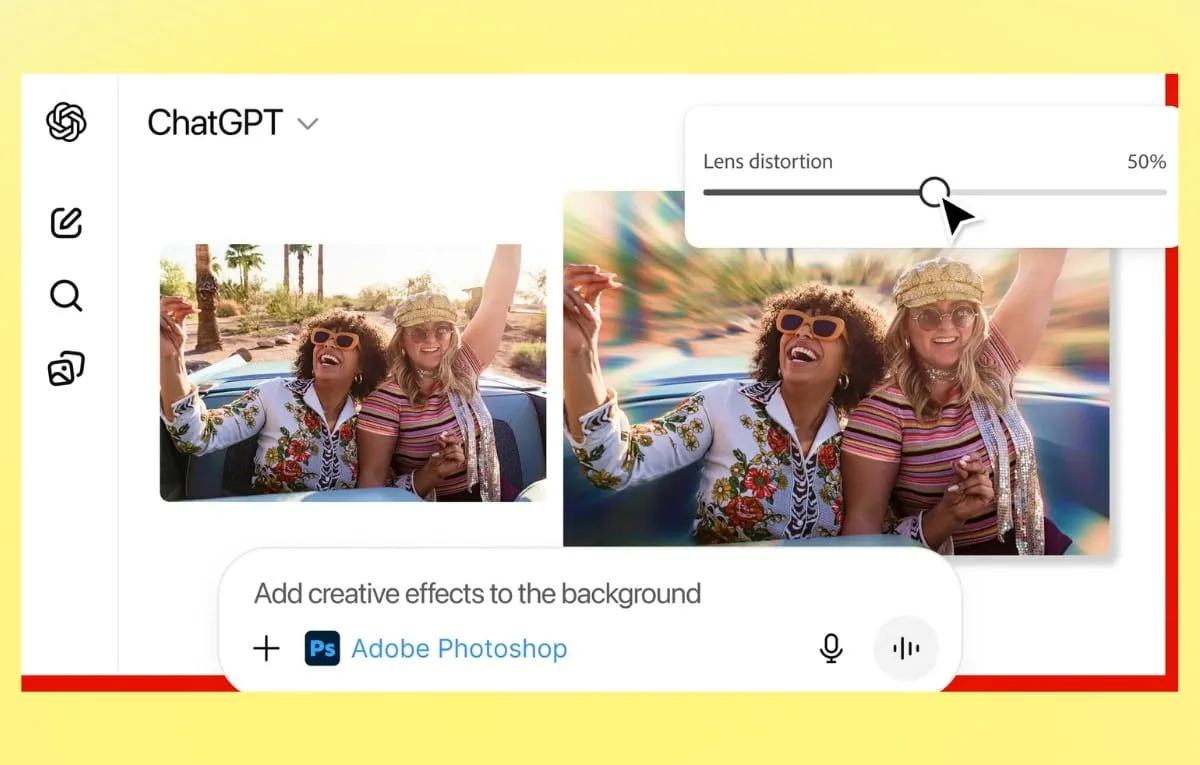Click the Lens distortion label

point(767,162)
